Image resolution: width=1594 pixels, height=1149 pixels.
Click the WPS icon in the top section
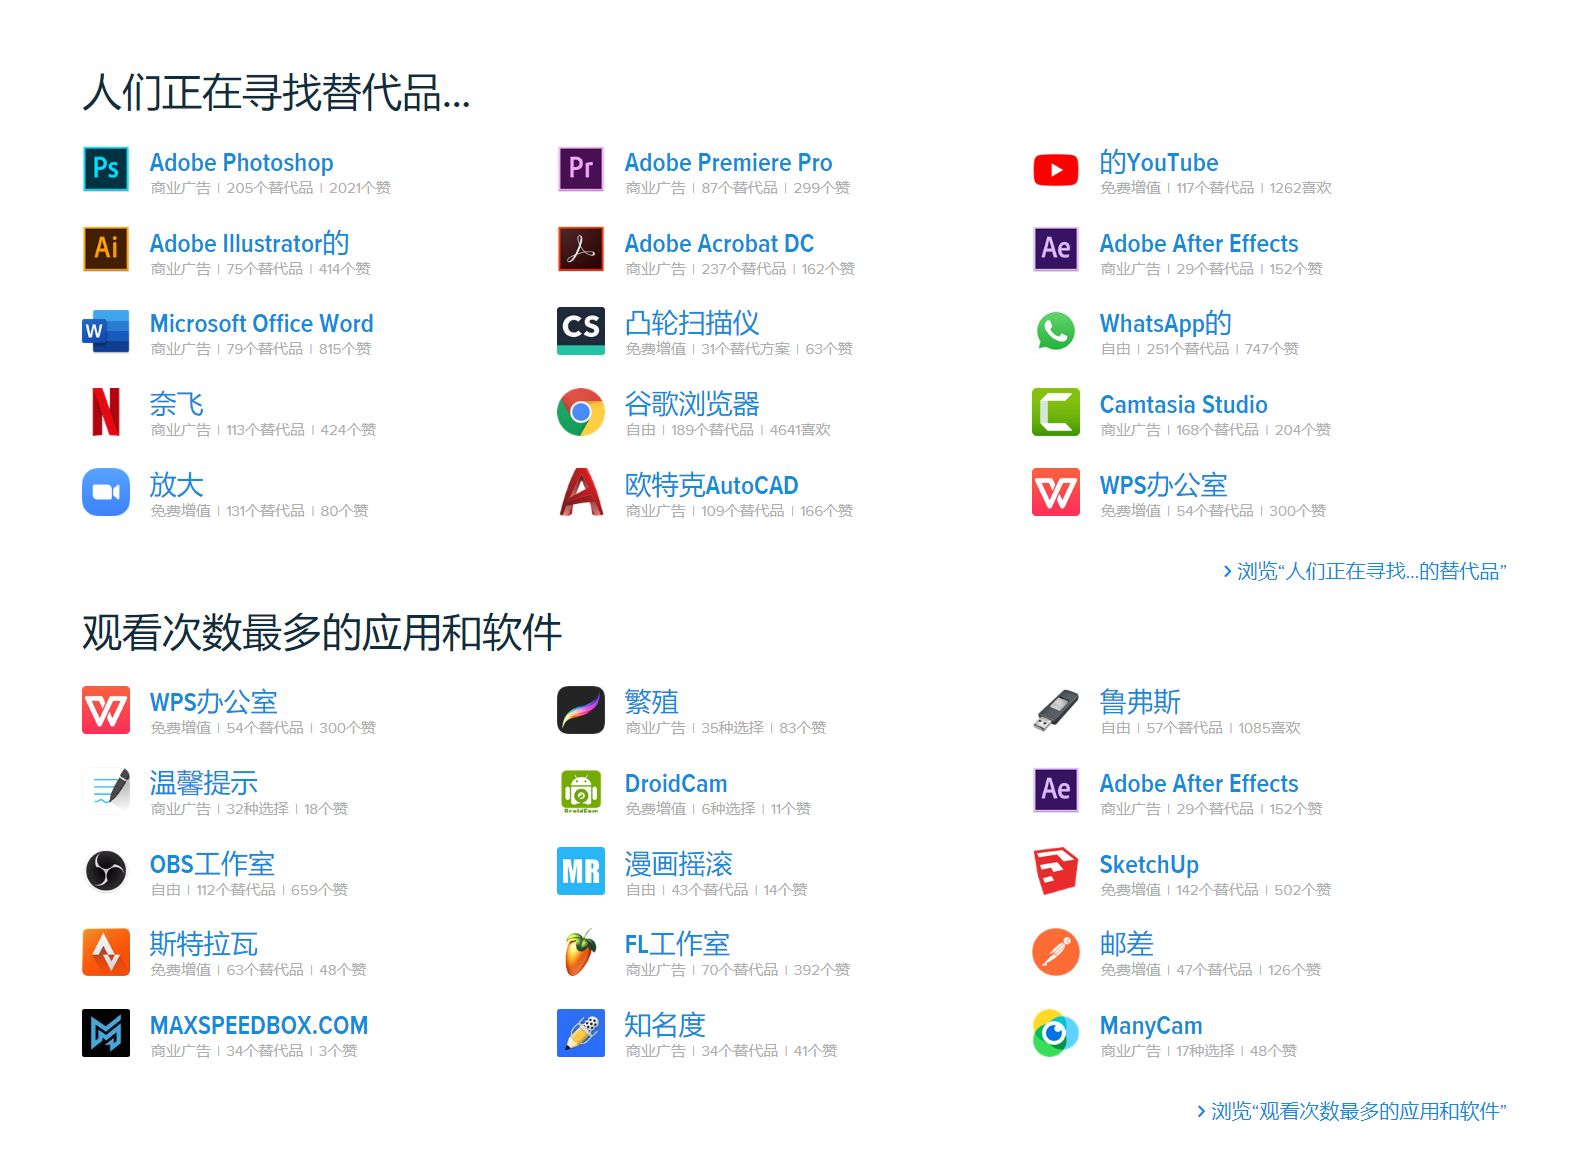click(x=1056, y=492)
